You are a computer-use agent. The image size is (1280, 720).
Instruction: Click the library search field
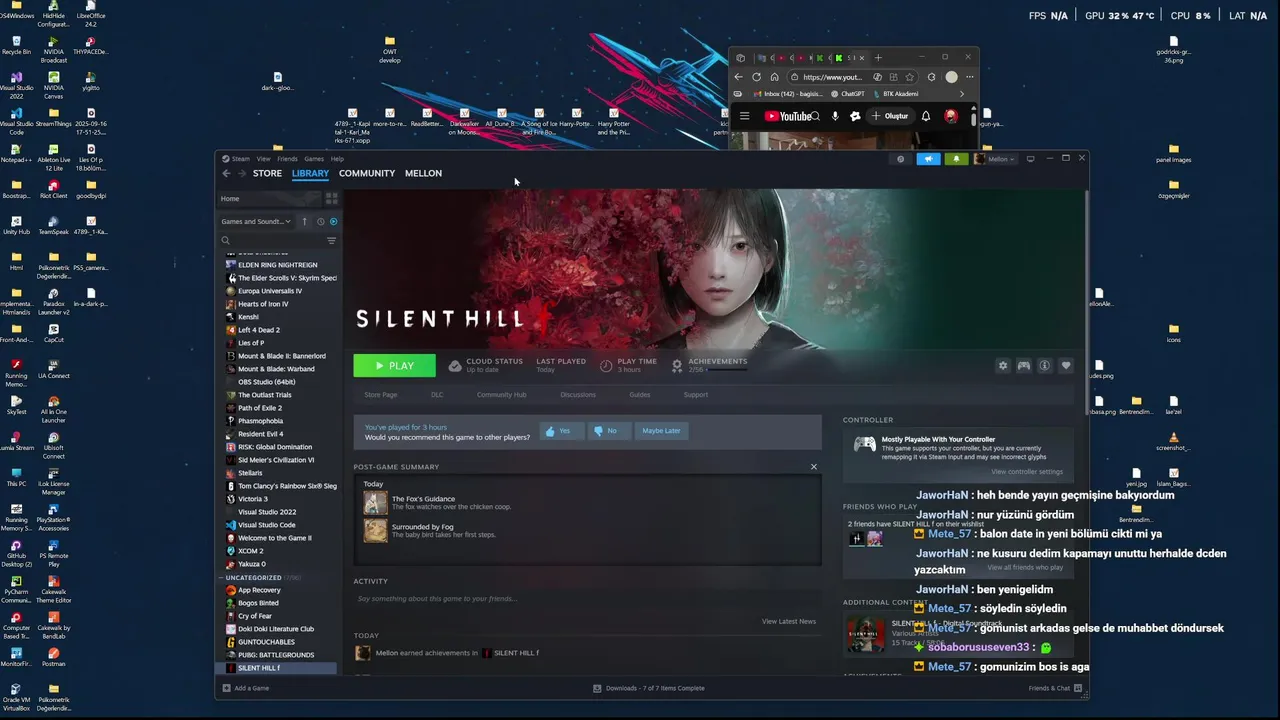coord(271,240)
